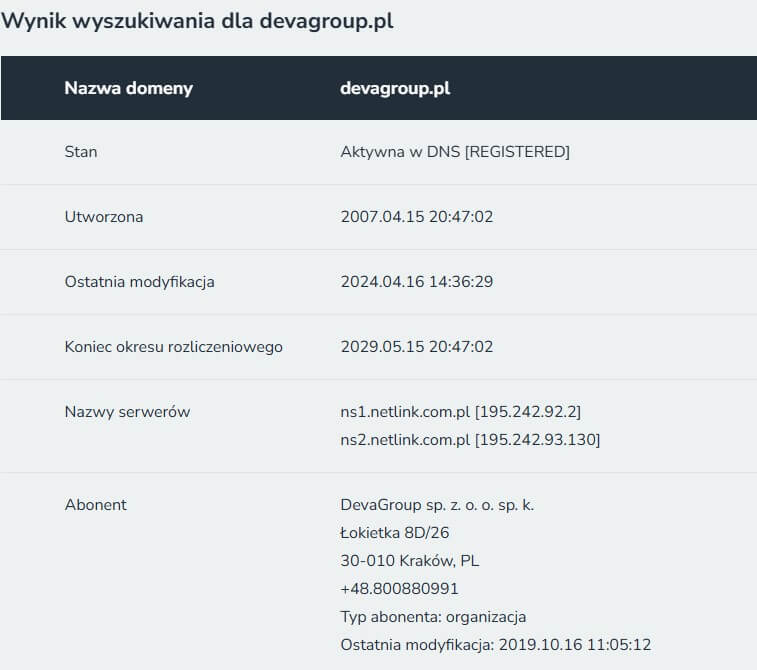Image resolution: width=757 pixels, height=670 pixels.
Task: Select the devagroup.pl domain in table header
Action: [395, 88]
